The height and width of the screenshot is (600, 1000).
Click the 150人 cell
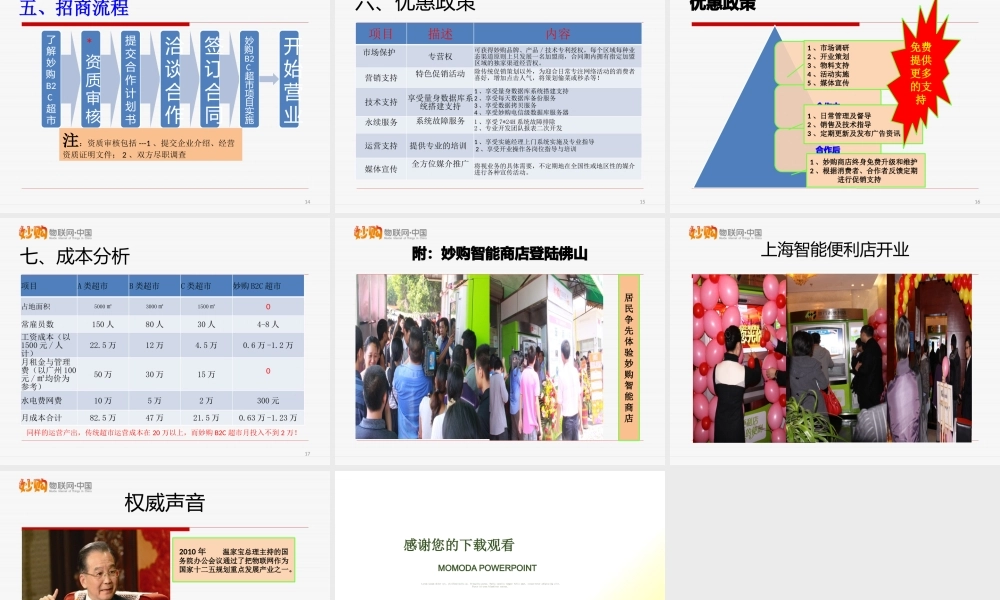(103, 324)
